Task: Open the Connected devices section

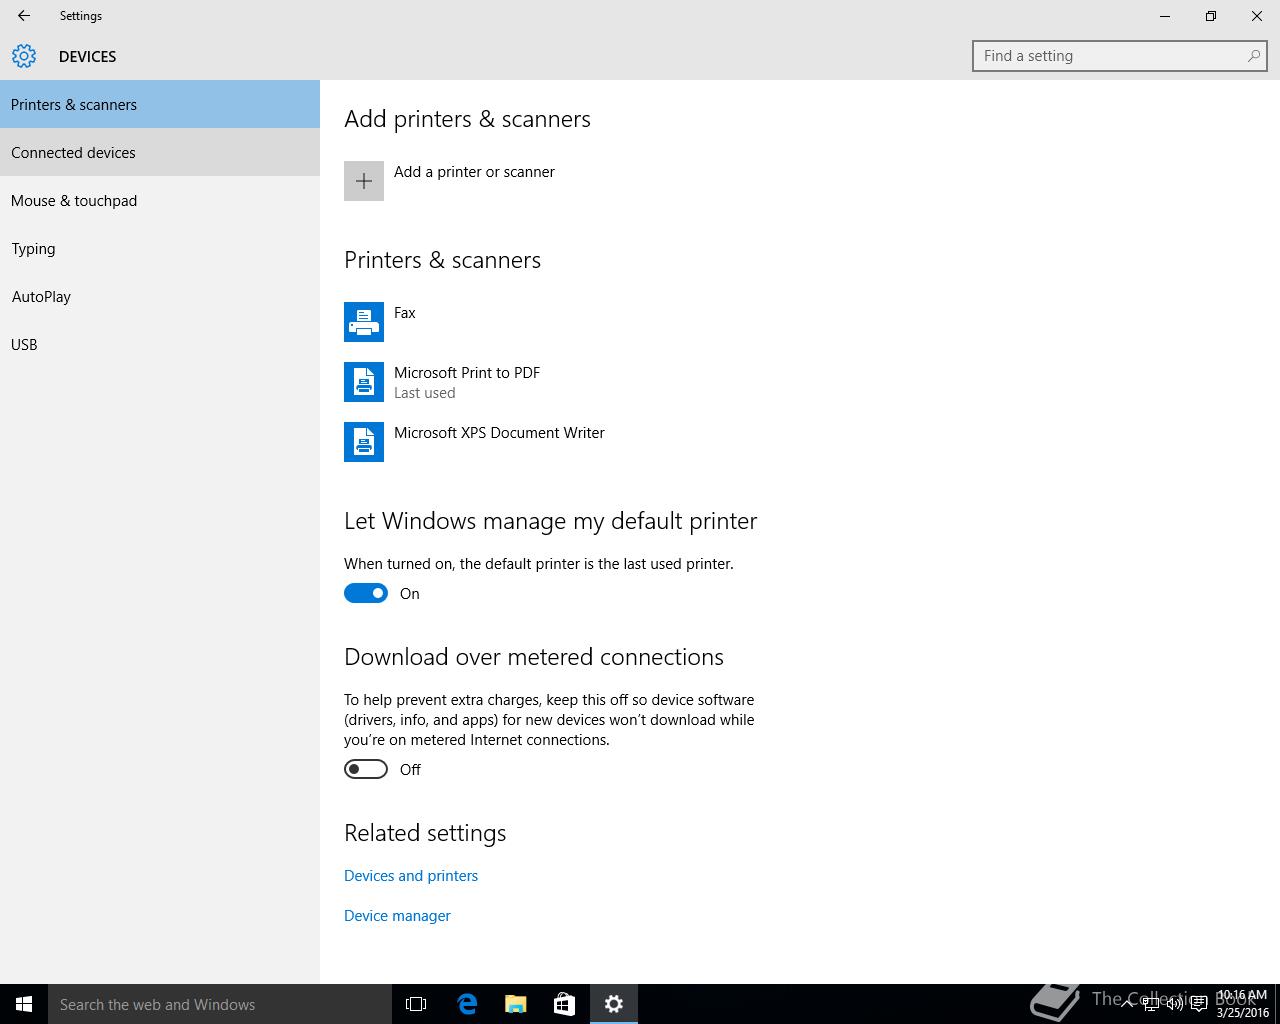Action: point(73,153)
